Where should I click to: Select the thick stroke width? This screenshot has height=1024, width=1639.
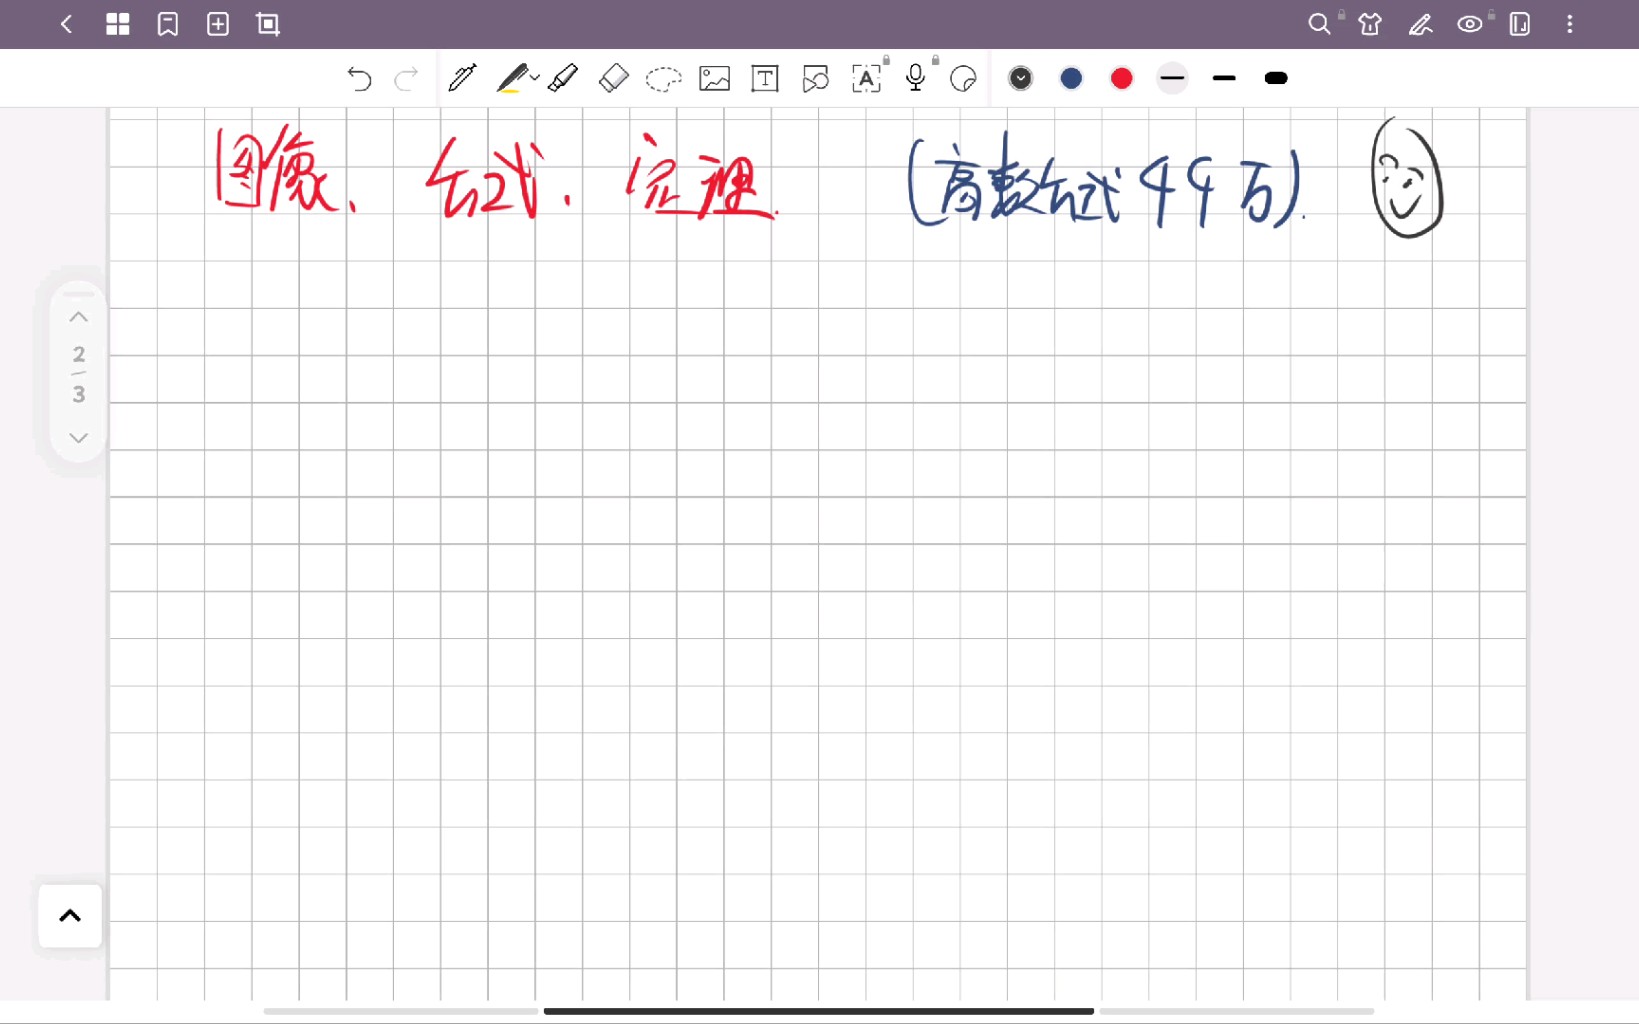click(1276, 78)
